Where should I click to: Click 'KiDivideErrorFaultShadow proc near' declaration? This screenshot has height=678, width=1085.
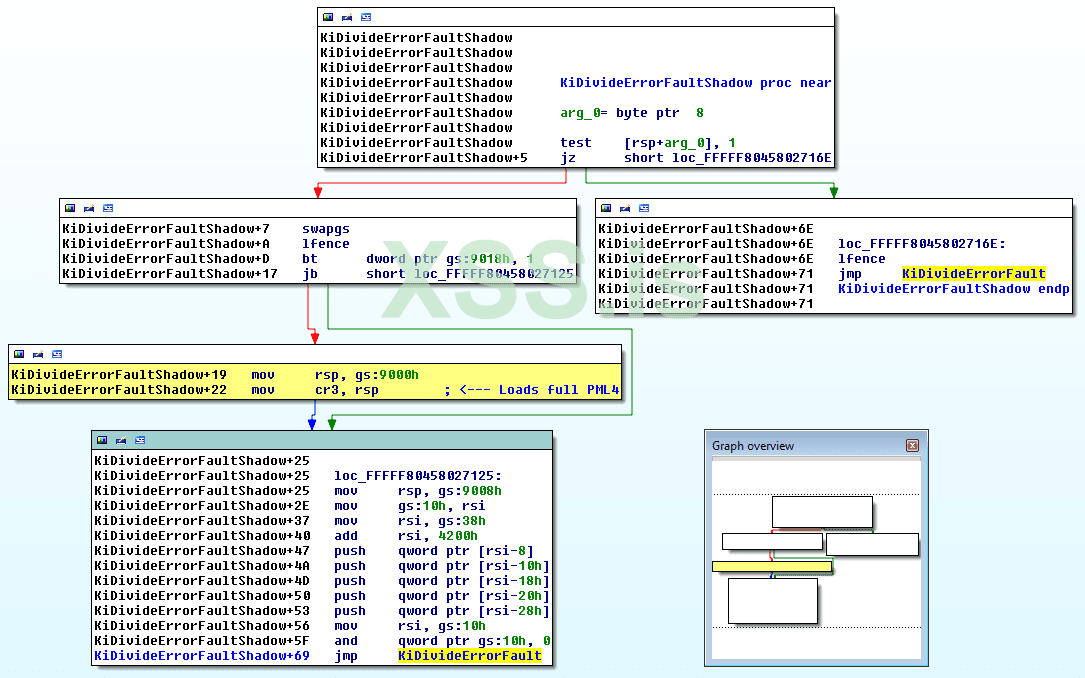[695, 83]
